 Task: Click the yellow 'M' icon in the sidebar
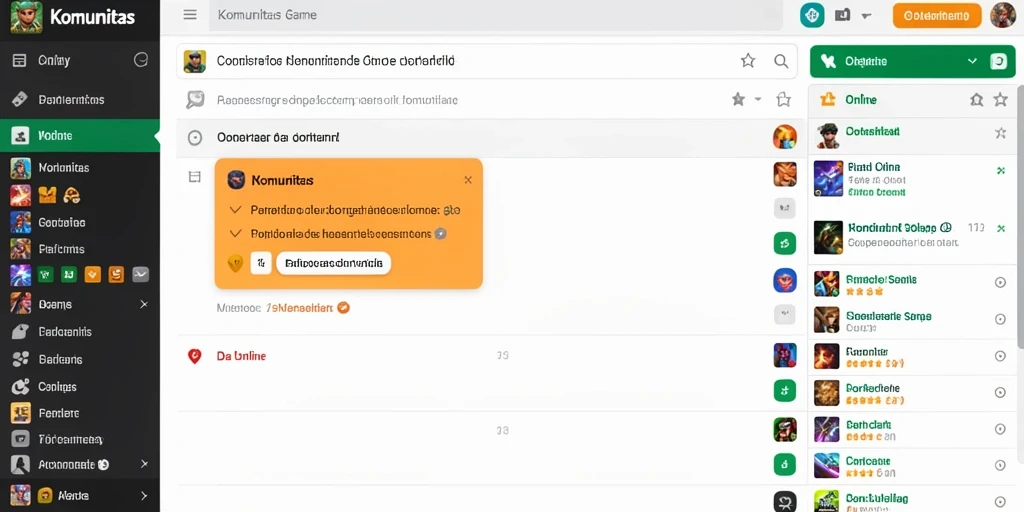click(x=48, y=195)
